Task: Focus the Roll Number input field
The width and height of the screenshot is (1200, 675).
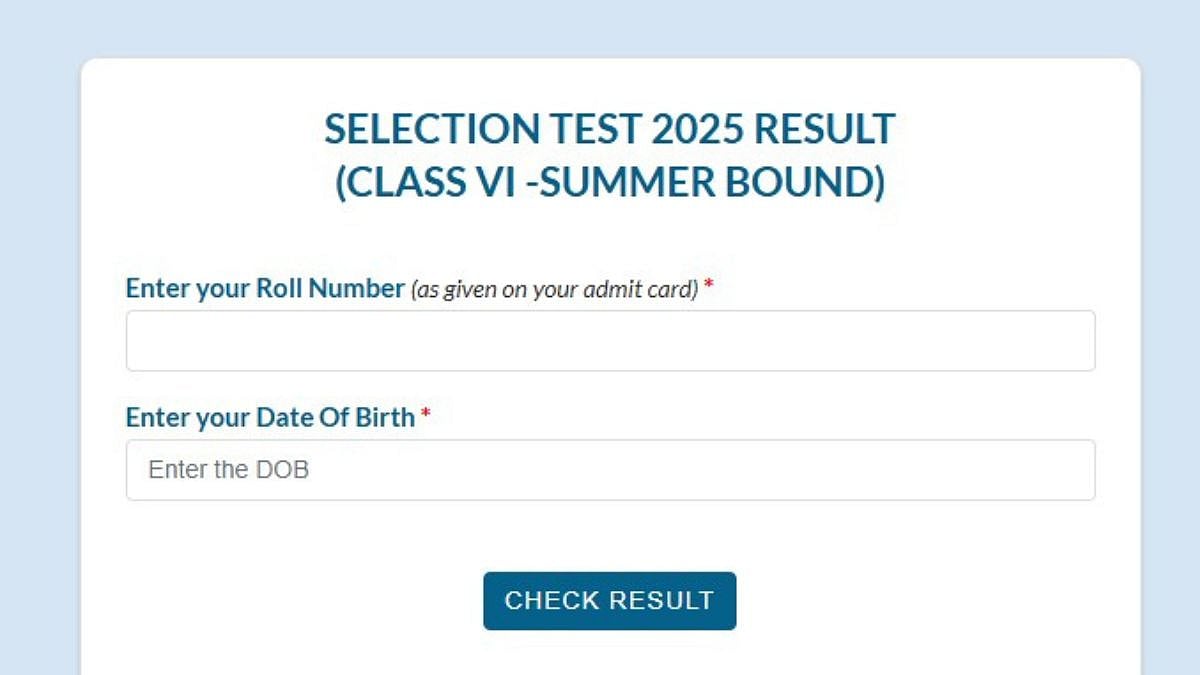Action: click(610, 341)
